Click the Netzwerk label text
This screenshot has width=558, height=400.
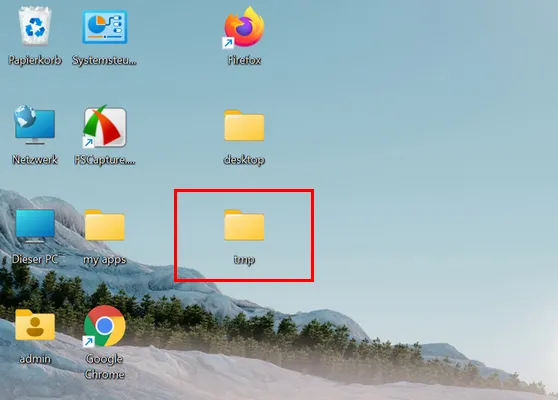pyautogui.click(x=35, y=159)
